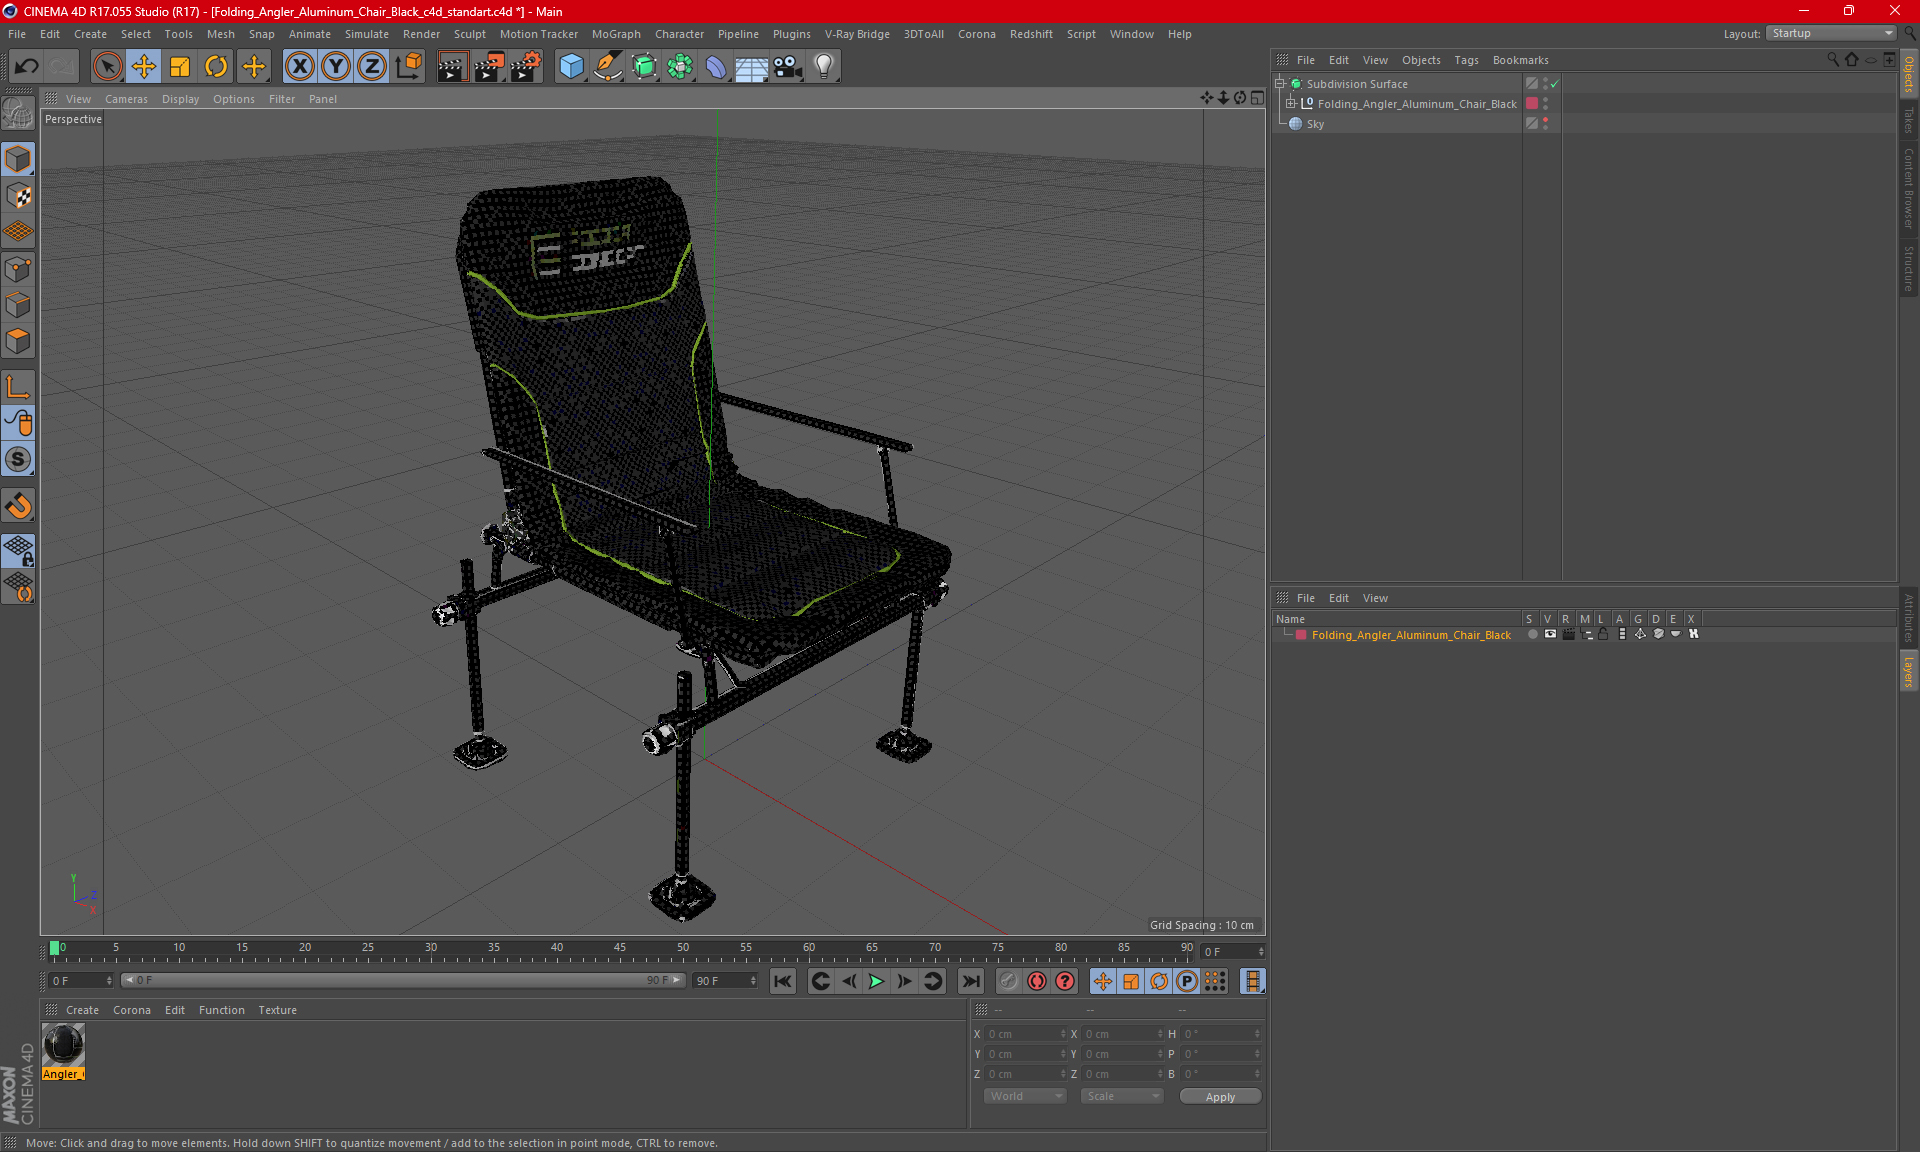Click the Undo arrow icon
This screenshot has width=1920, height=1152.
[27, 67]
